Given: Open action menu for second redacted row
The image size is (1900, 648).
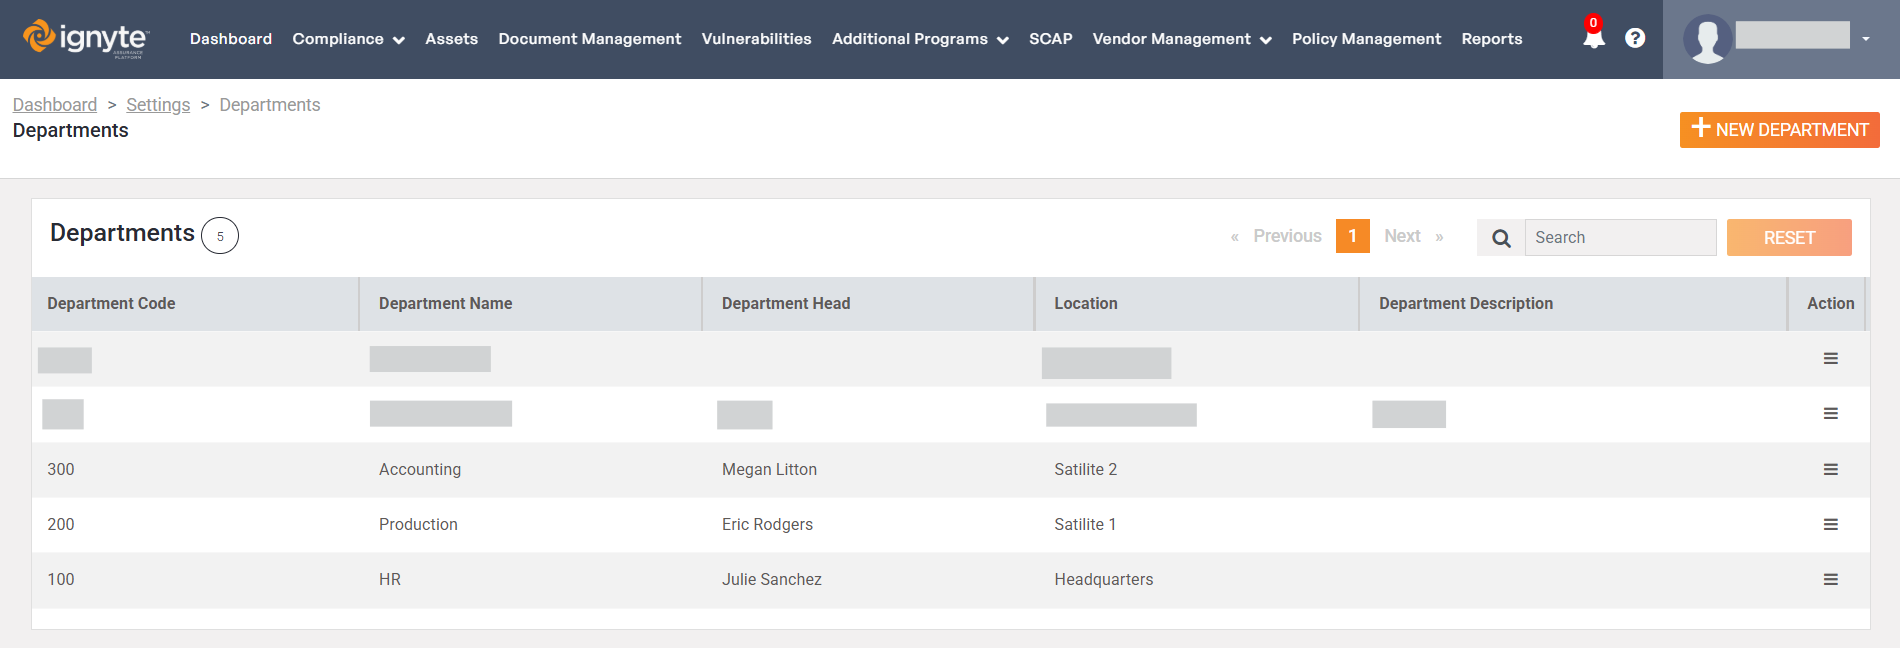Looking at the screenshot, I should point(1830,413).
